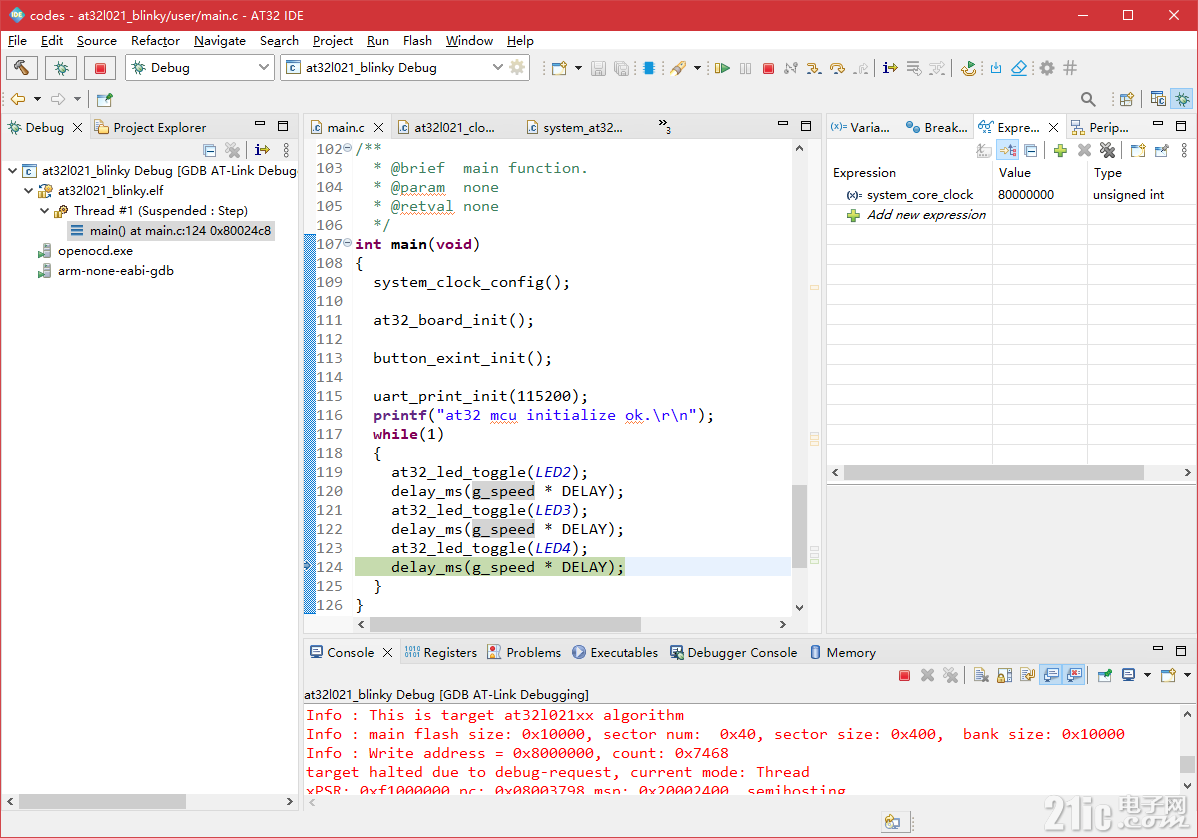The height and width of the screenshot is (838, 1198).
Task: Click the Suspend debug button
Action: (x=746, y=68)
